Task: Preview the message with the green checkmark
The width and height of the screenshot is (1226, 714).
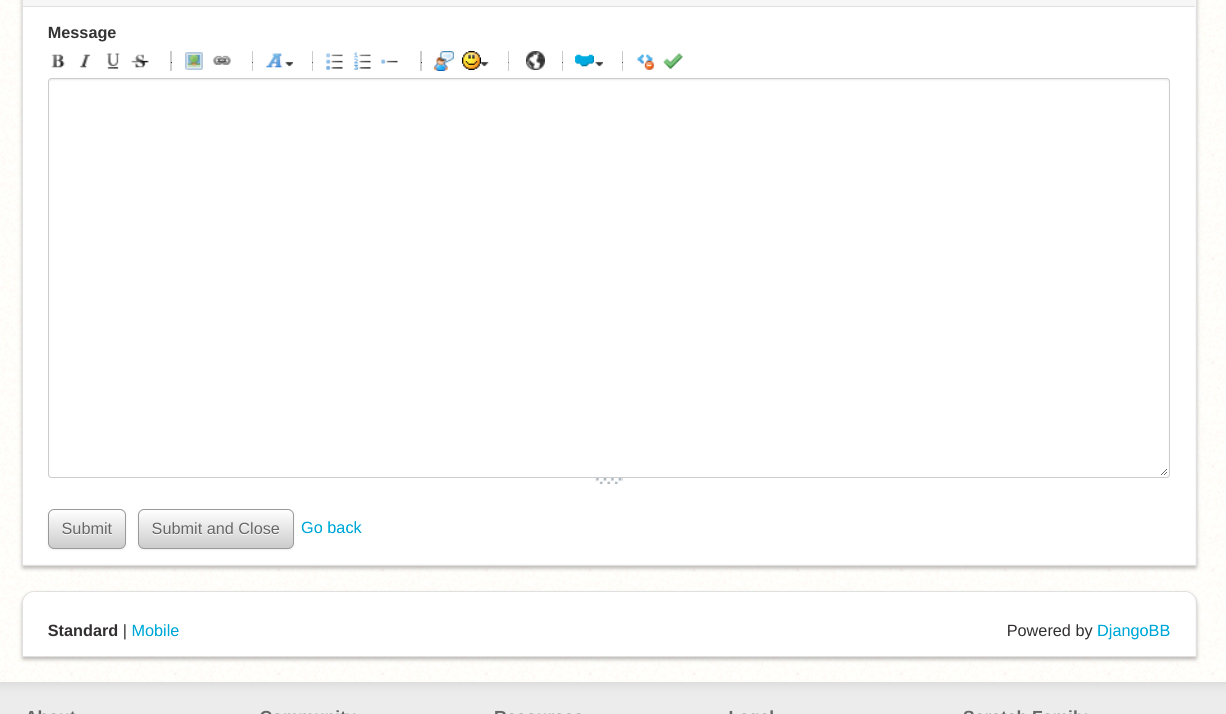Action: [673, 61]
